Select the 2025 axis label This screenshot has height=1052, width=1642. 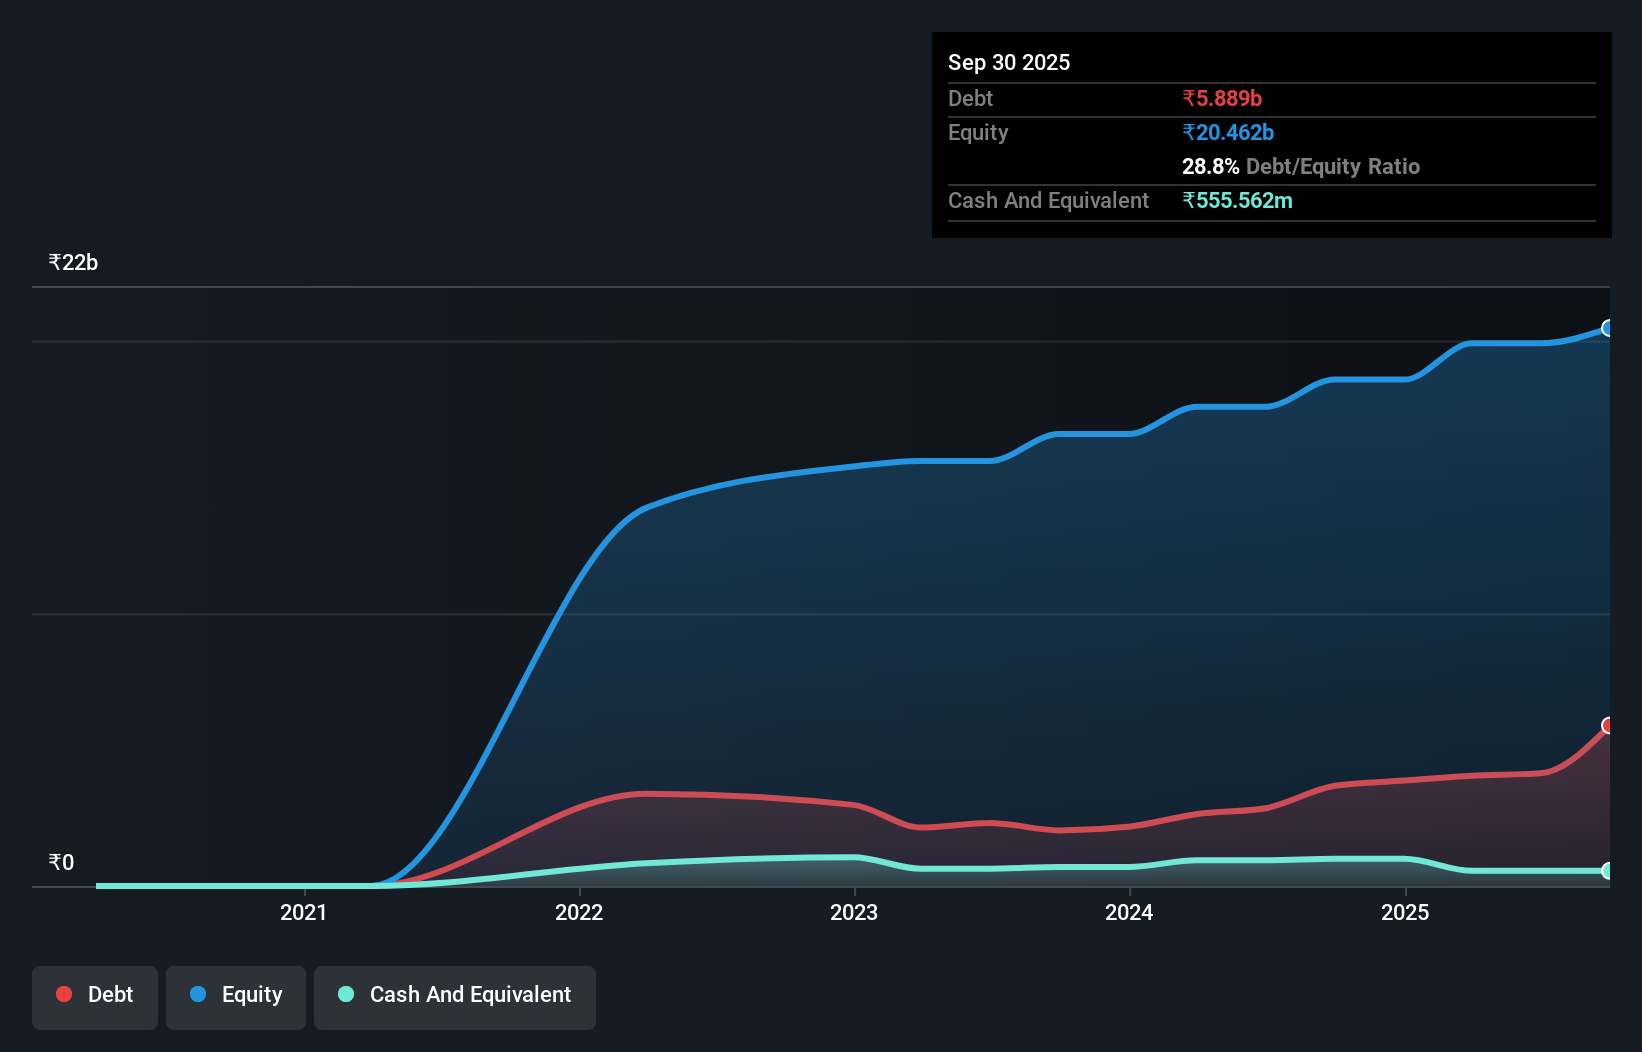click(1405, 912)
